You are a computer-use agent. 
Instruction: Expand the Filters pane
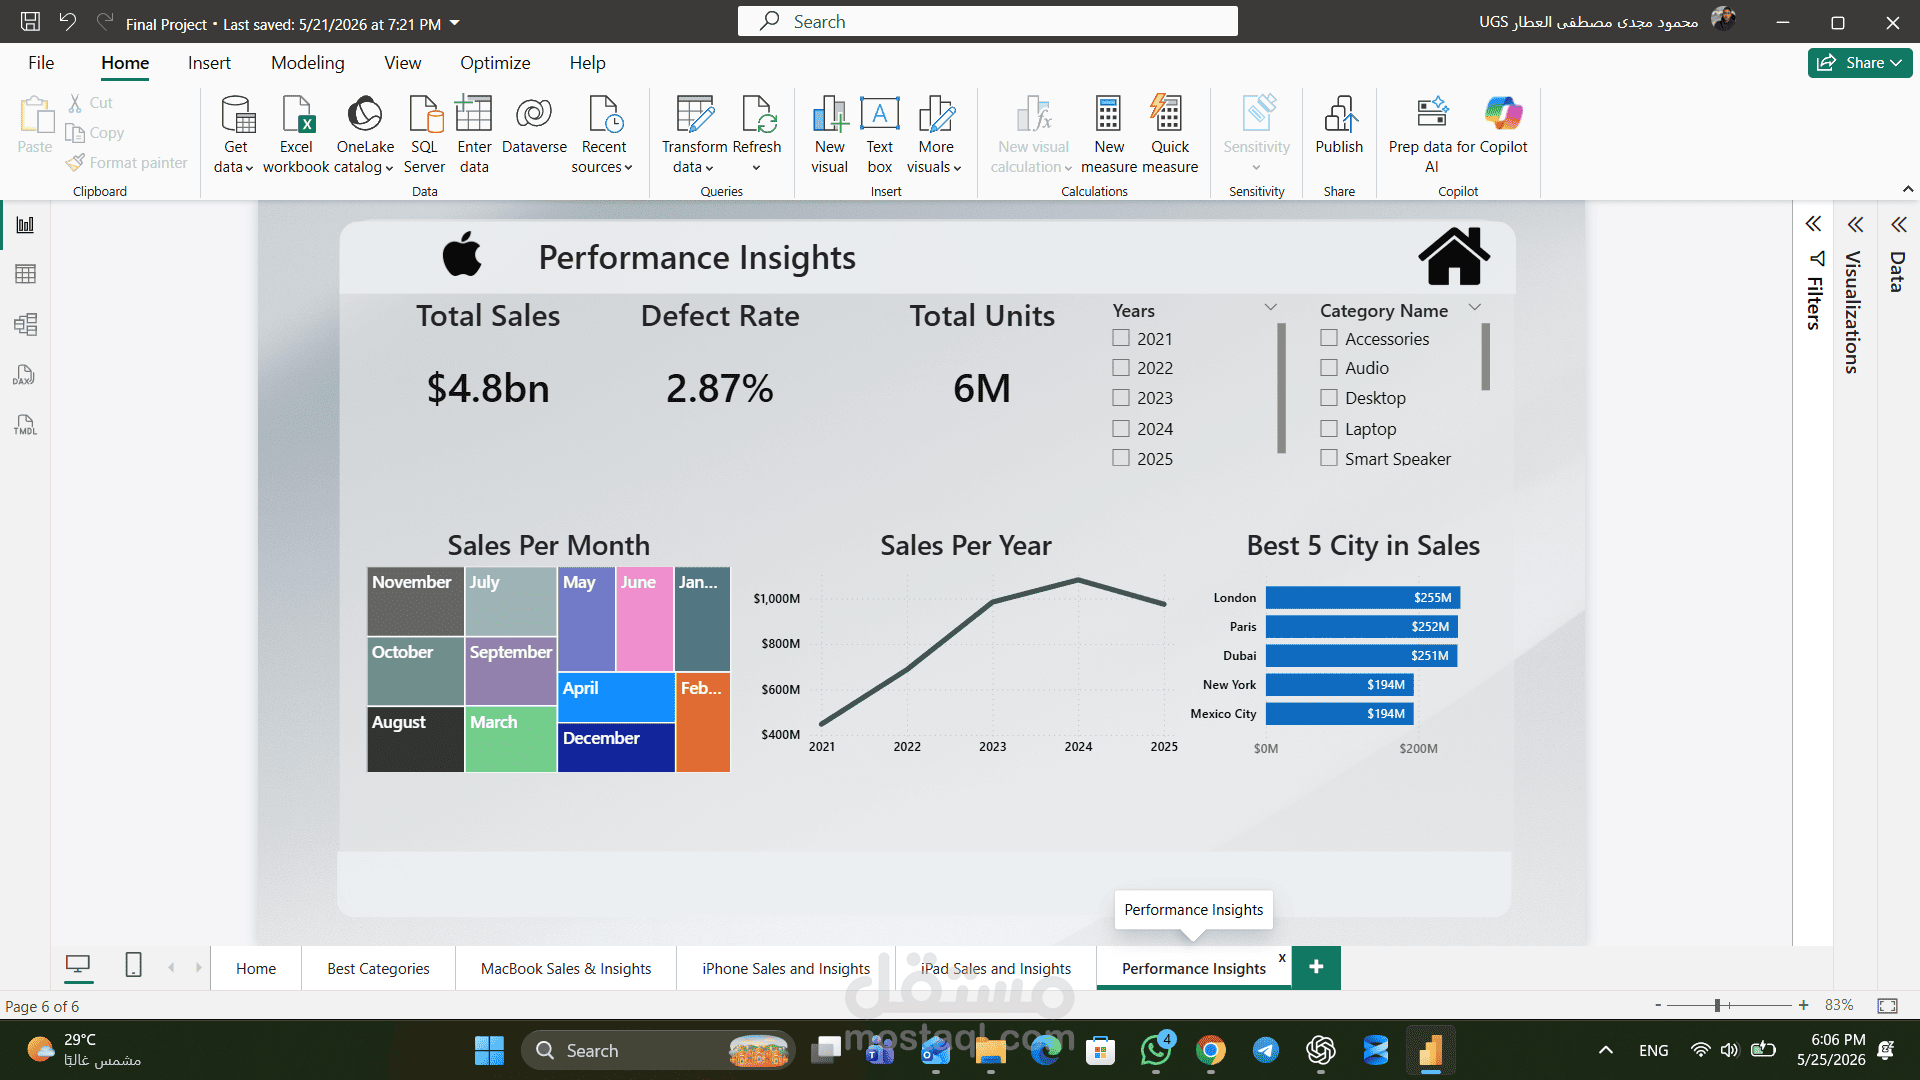coord(1813,224)
